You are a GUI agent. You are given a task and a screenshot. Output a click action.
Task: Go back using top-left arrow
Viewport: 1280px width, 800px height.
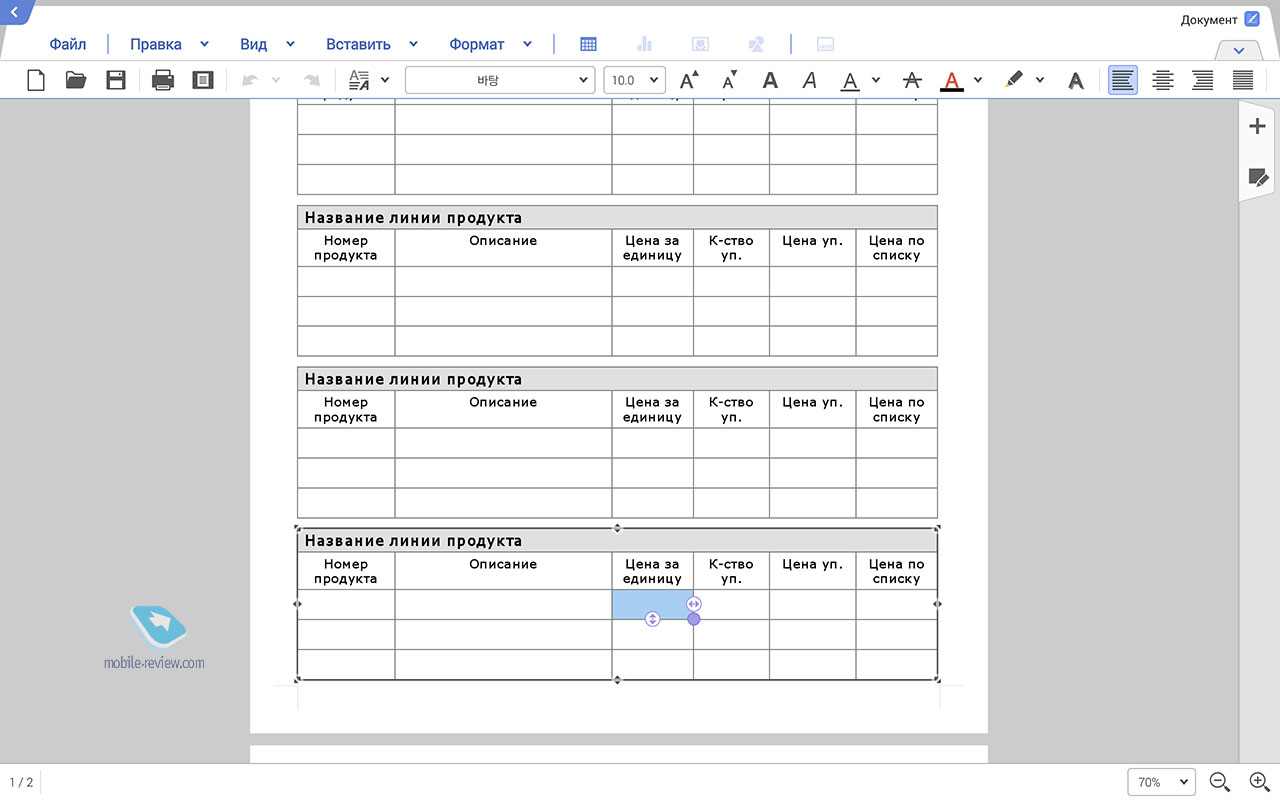pyautogui.click(x=14, y=11)
